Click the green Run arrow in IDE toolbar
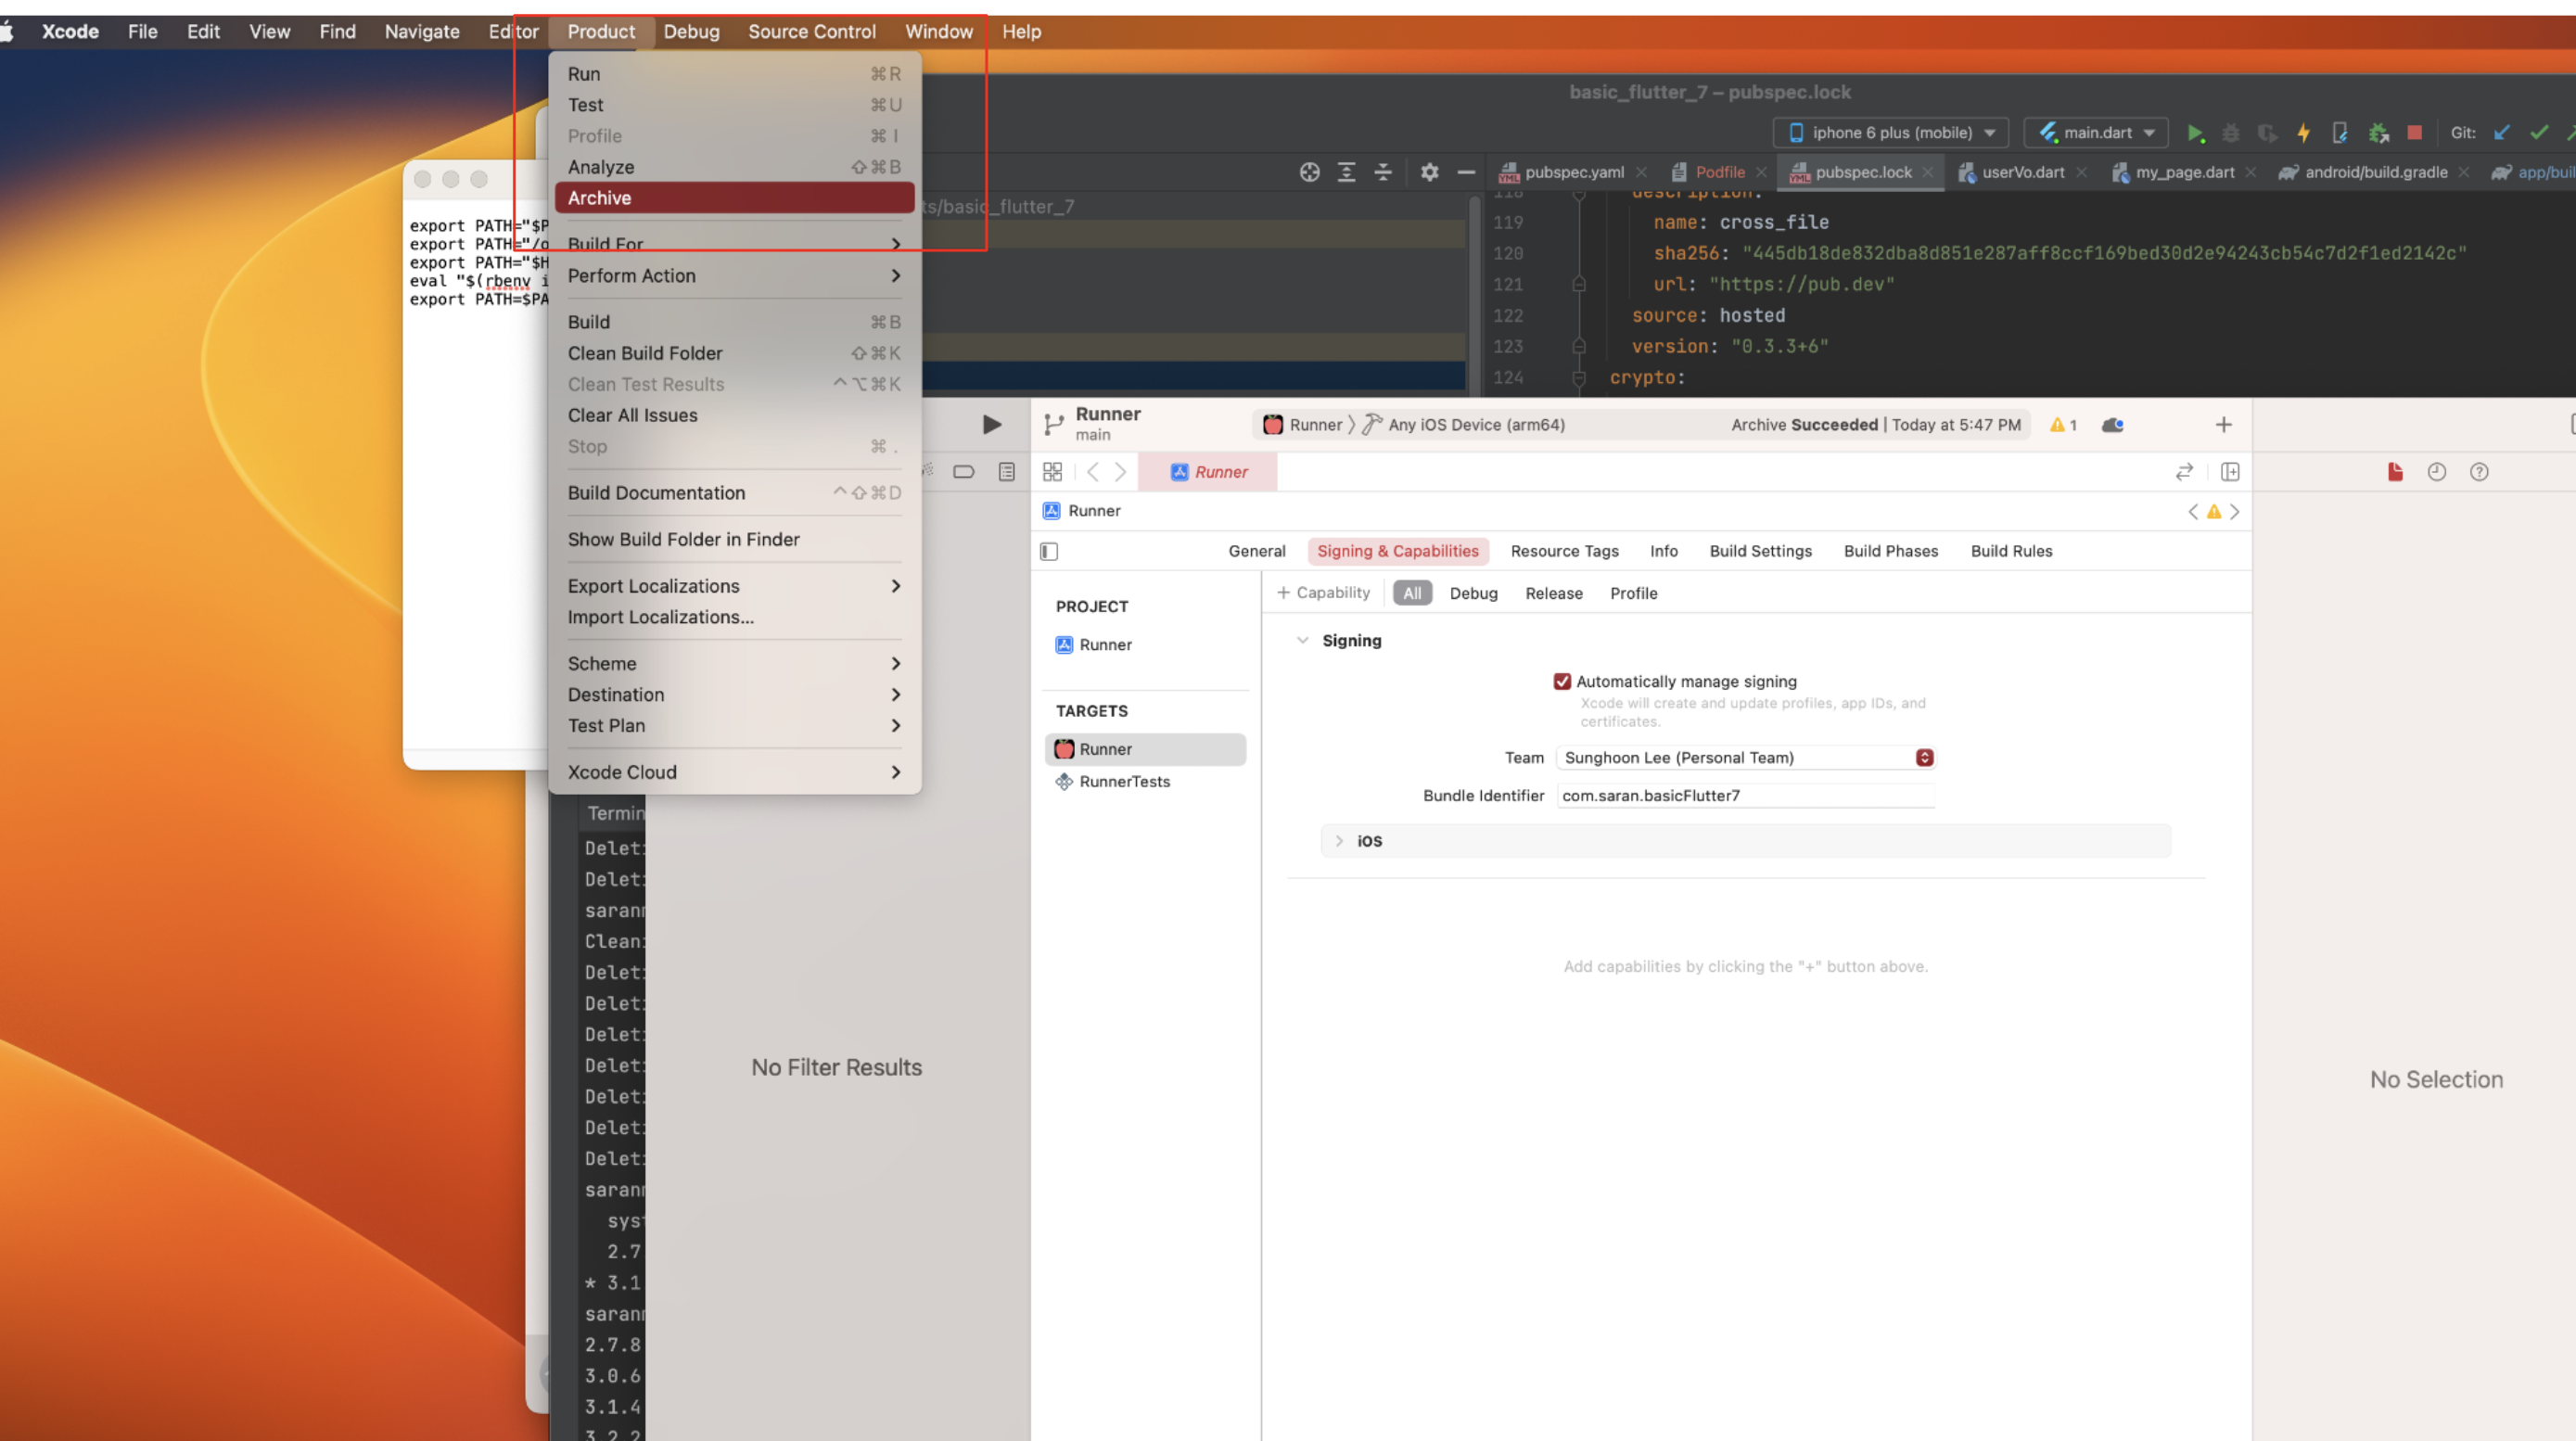The image size is (2576, 1441). coord(2195,133)
